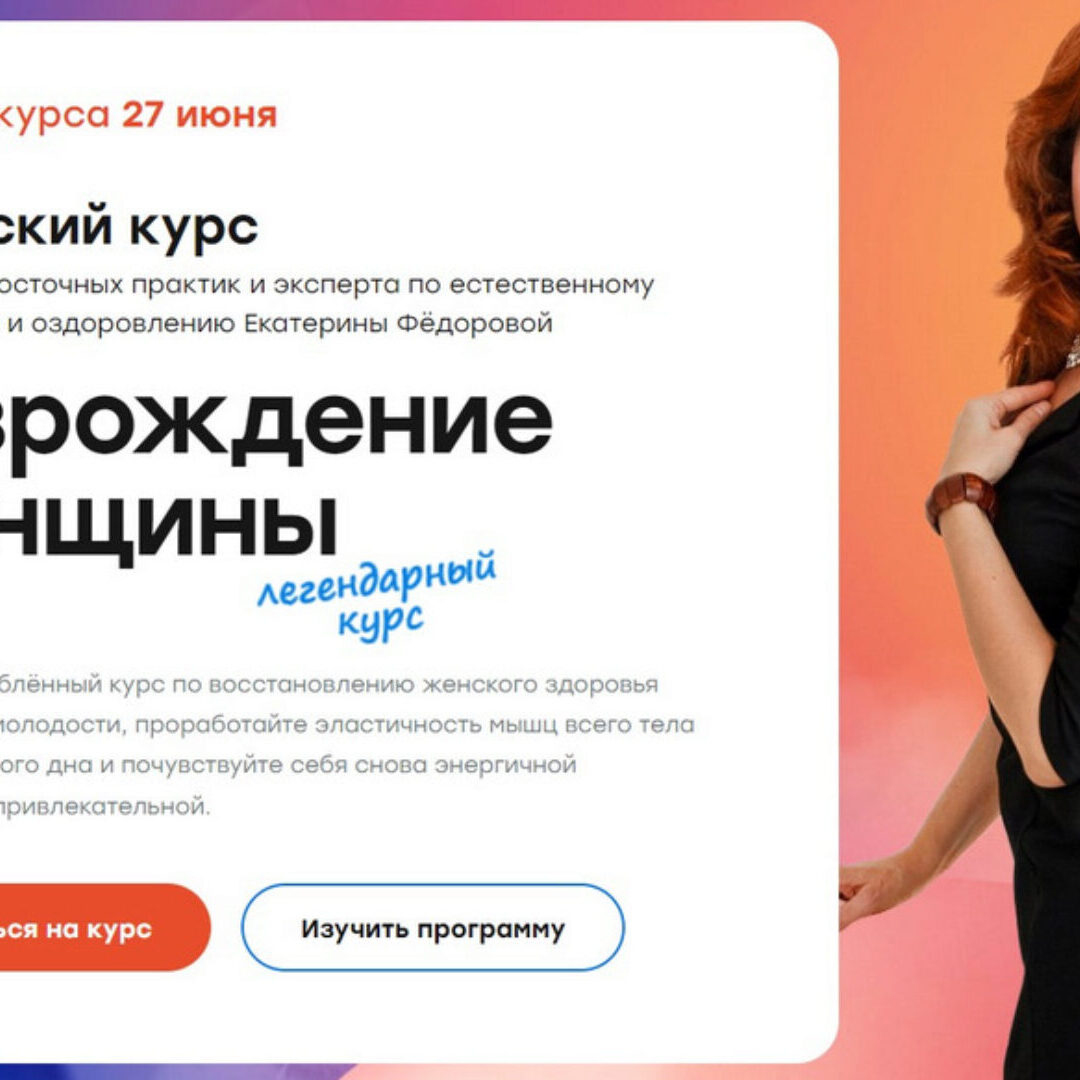
Task: Click the brown bracelet on the woman's wrist
Action: (x=962, y=501)
